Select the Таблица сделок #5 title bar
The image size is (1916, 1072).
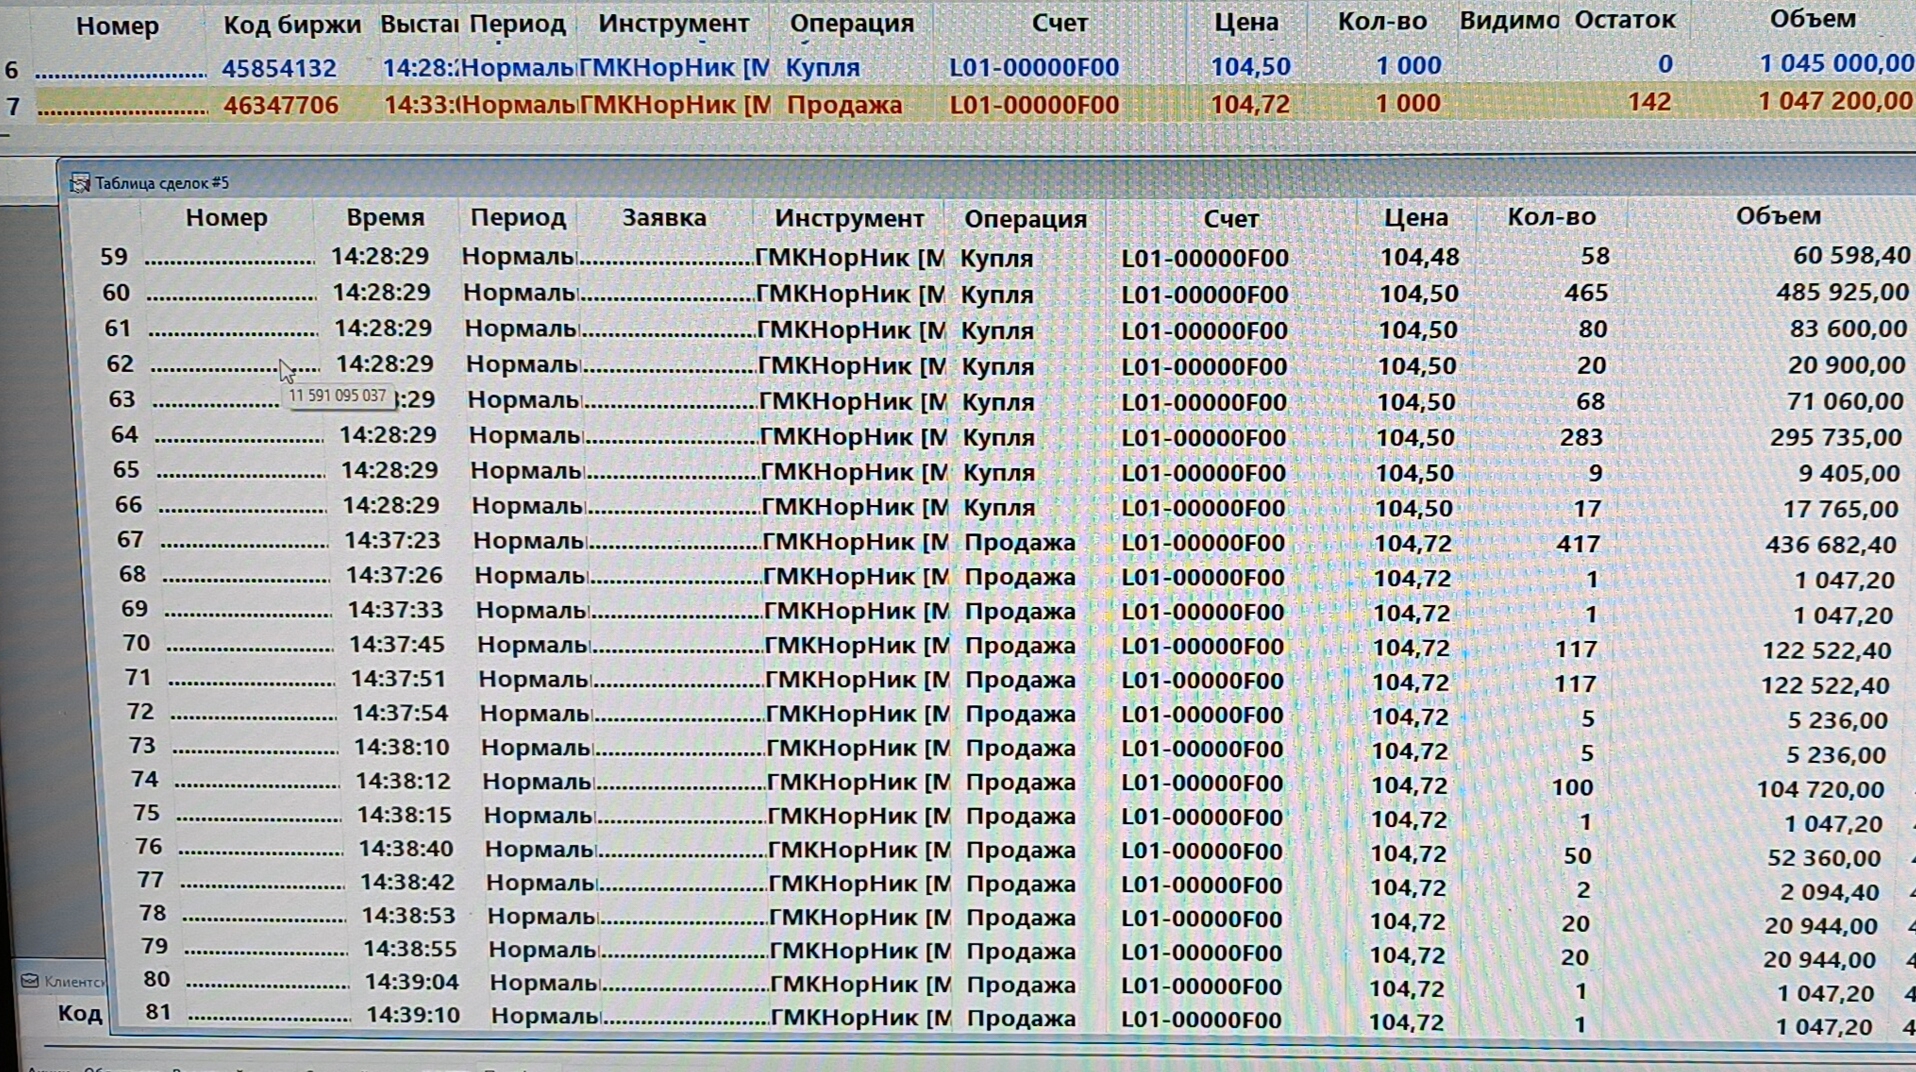click(x=987, y=182)
